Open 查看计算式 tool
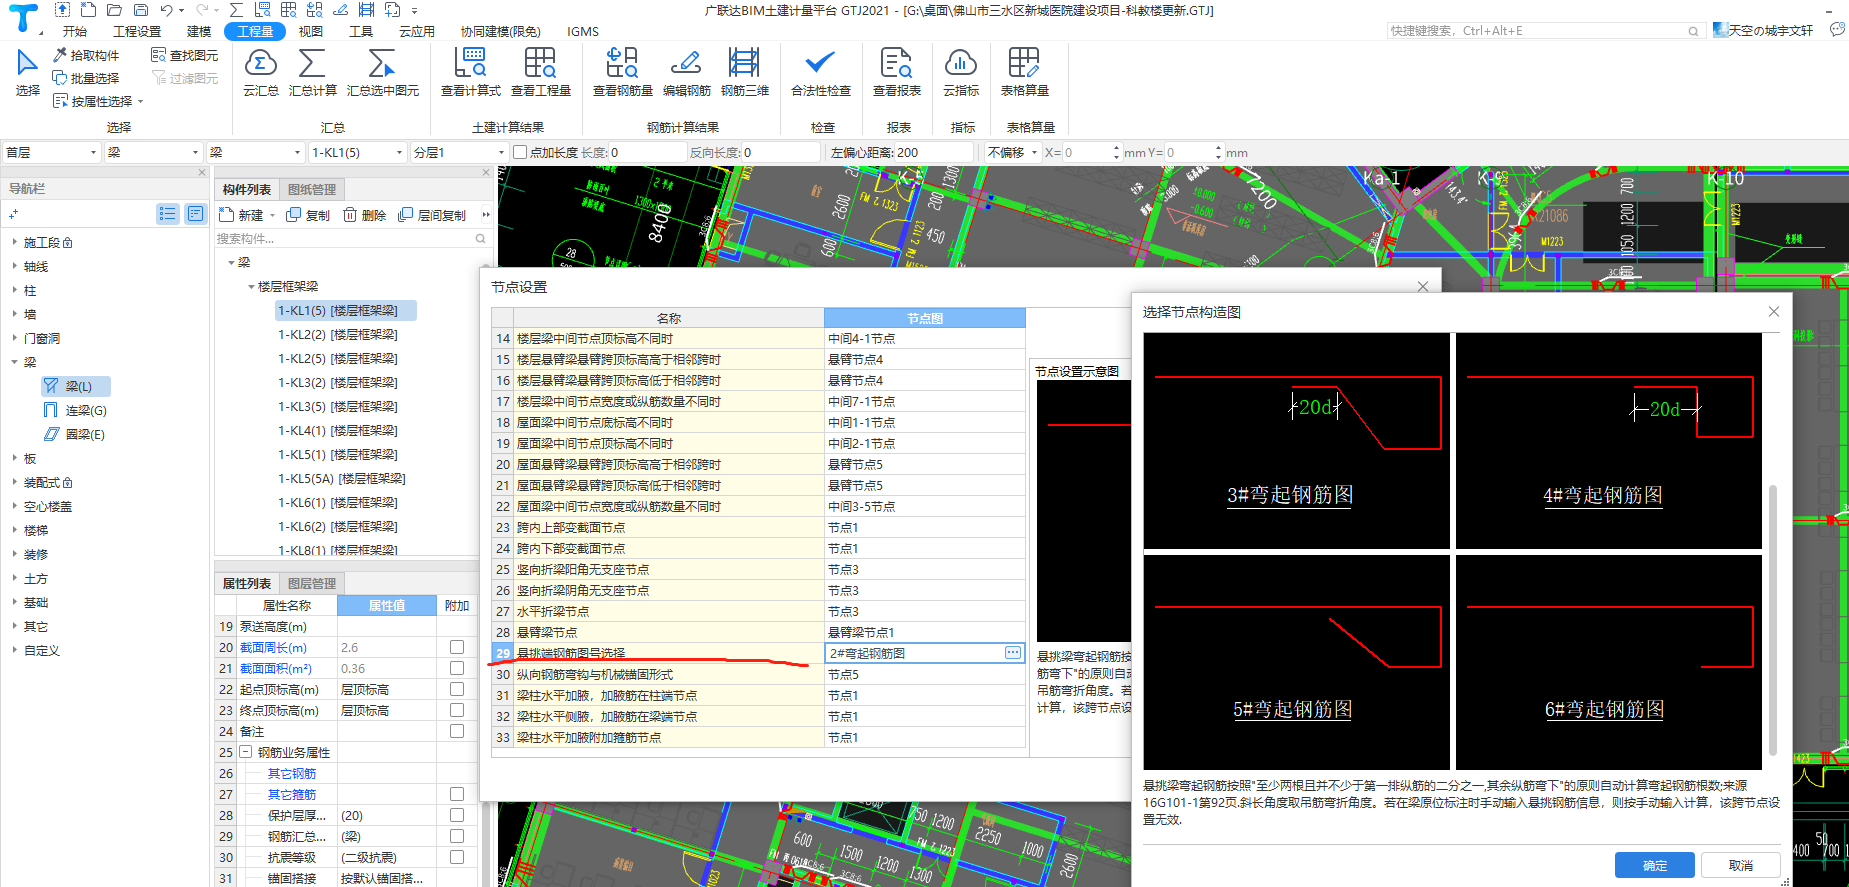The width and height of the screenshot is (1849, 887). coord(471,72)
